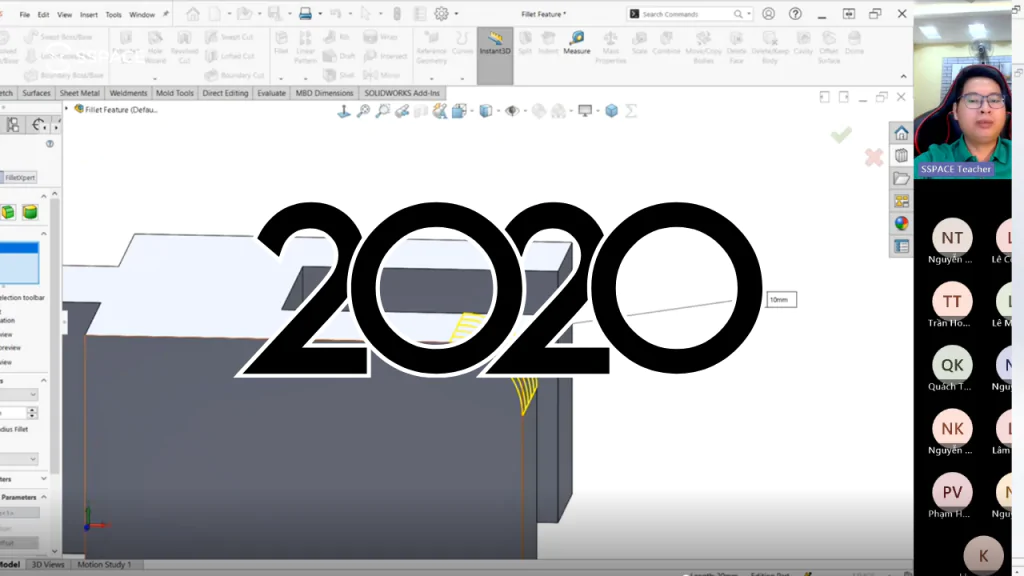Open the View menu
The width and height of the screenshot is (1024, 576).
[65, 14]
